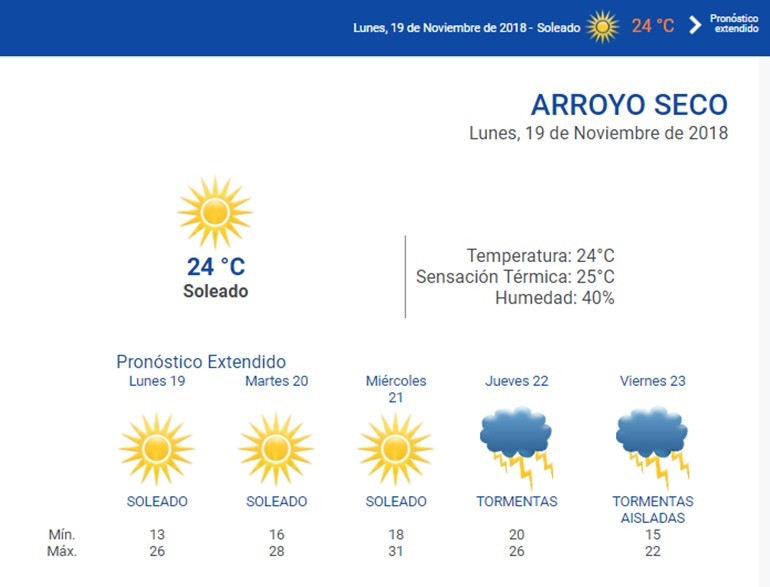The width and height of the screenshot is (770, 587).
Task: Select the Lunes 19 sunny icon
Action: point(157,449)
